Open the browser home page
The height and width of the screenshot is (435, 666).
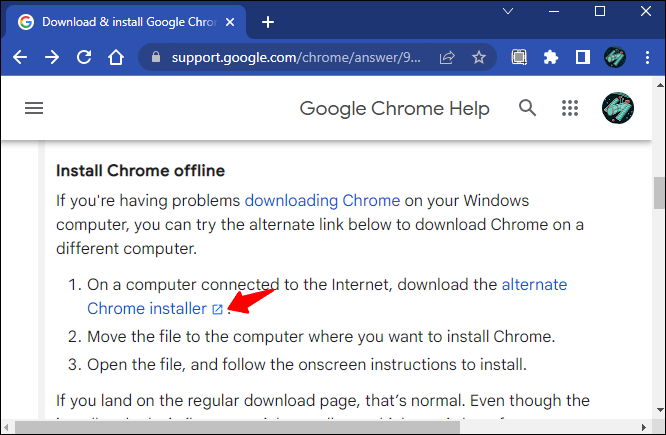coord(116,57)
